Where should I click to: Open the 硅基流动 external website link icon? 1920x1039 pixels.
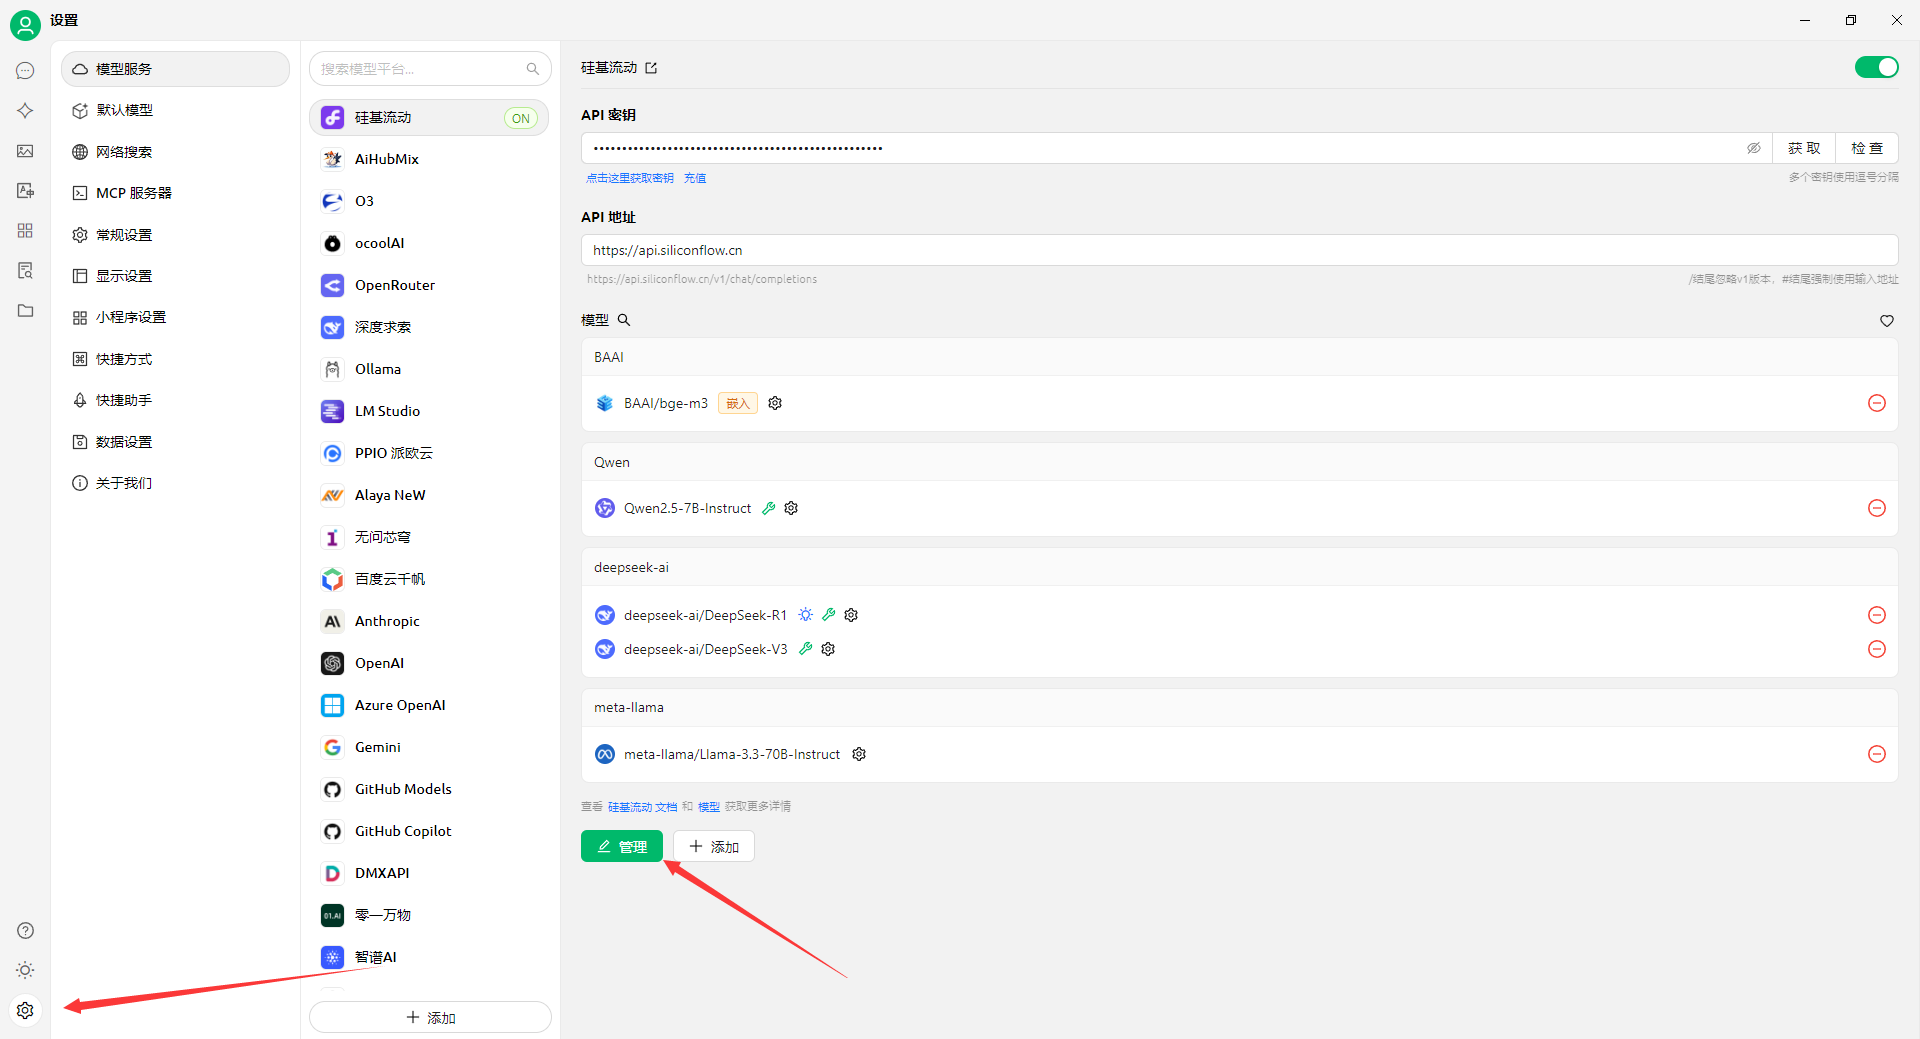651,68
